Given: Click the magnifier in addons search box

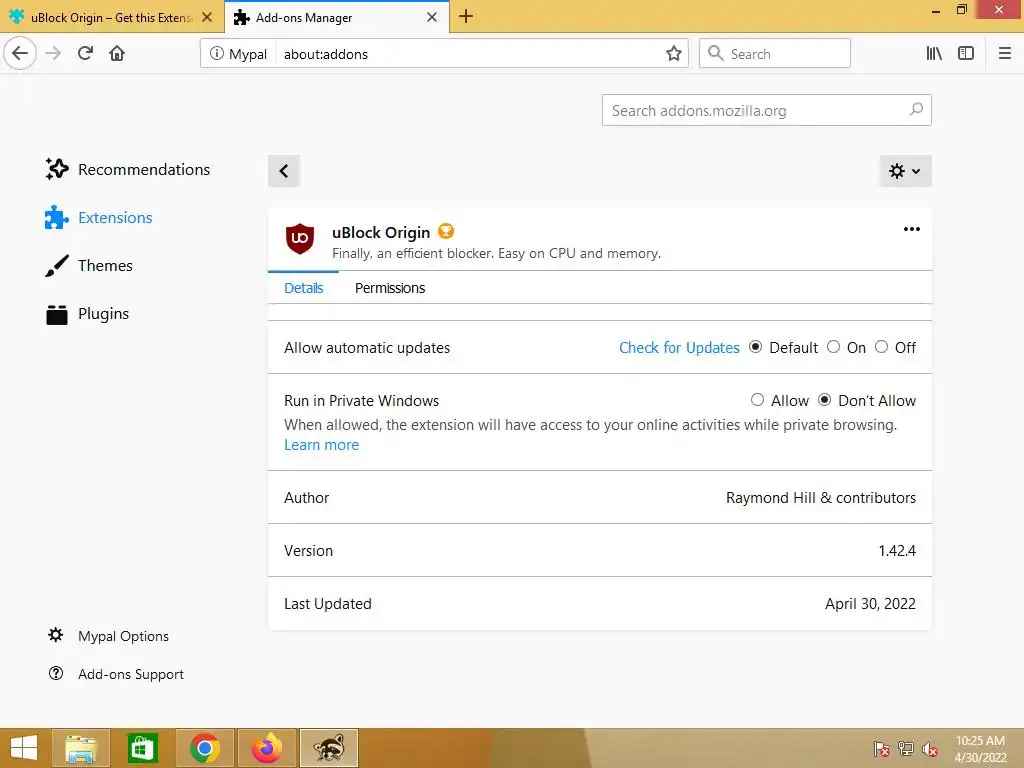Looking at the screenshot, I should click(916, 110).
